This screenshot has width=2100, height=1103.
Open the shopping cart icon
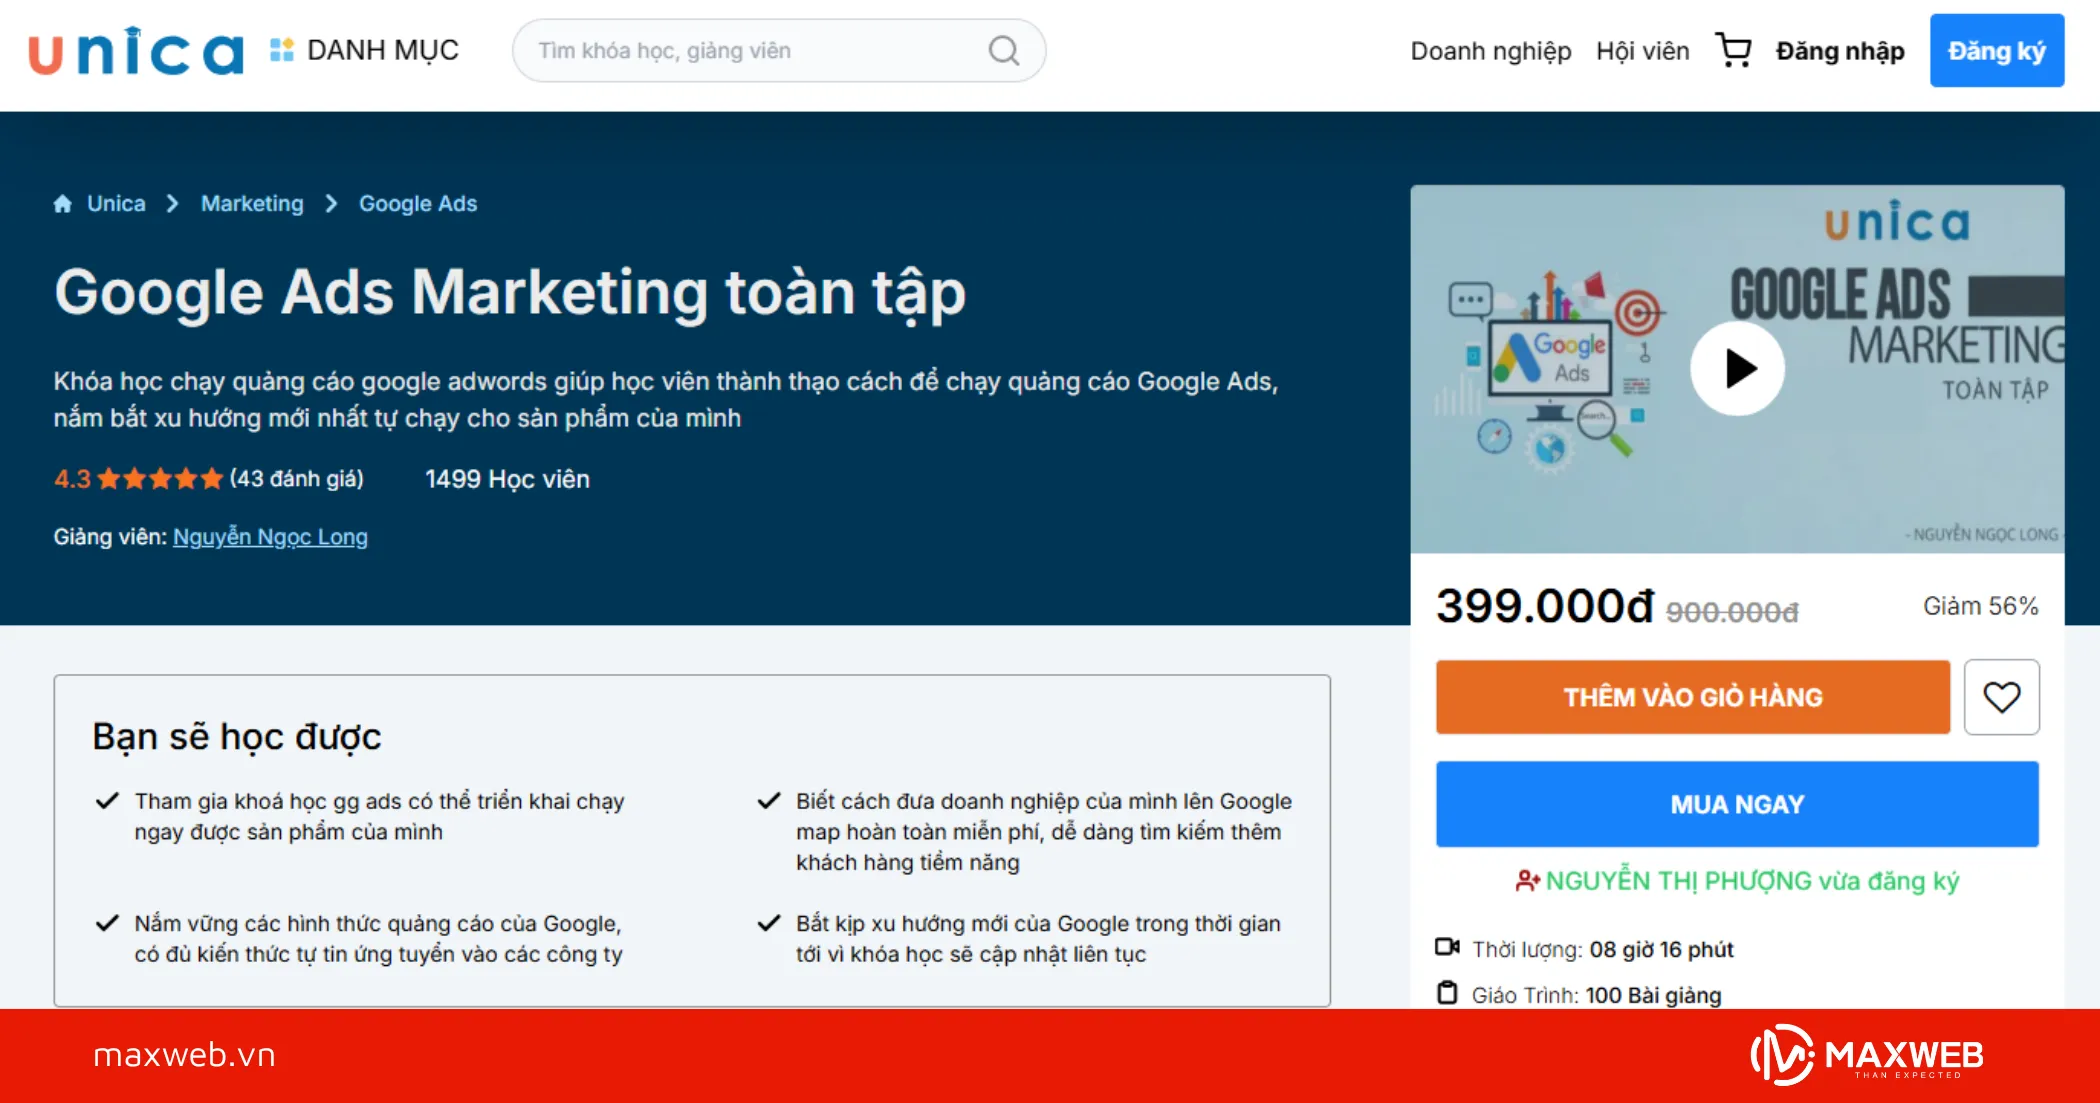click(x=1733, y=49)
